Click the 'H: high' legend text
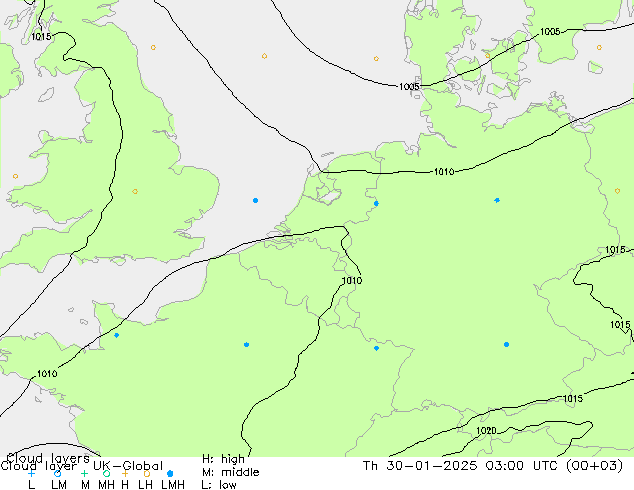 (x=223, y=459)
